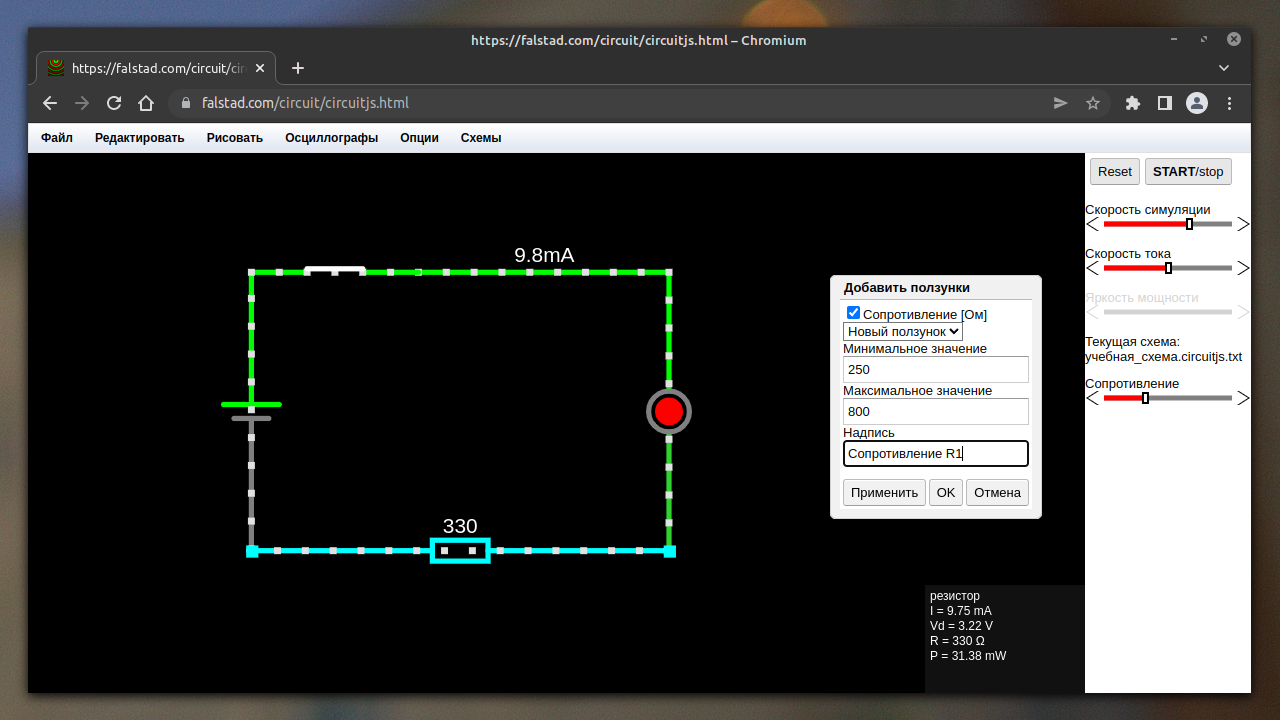1280x720 pixels.
Task: Click the switch on top wire
Action: click(334, 270)
